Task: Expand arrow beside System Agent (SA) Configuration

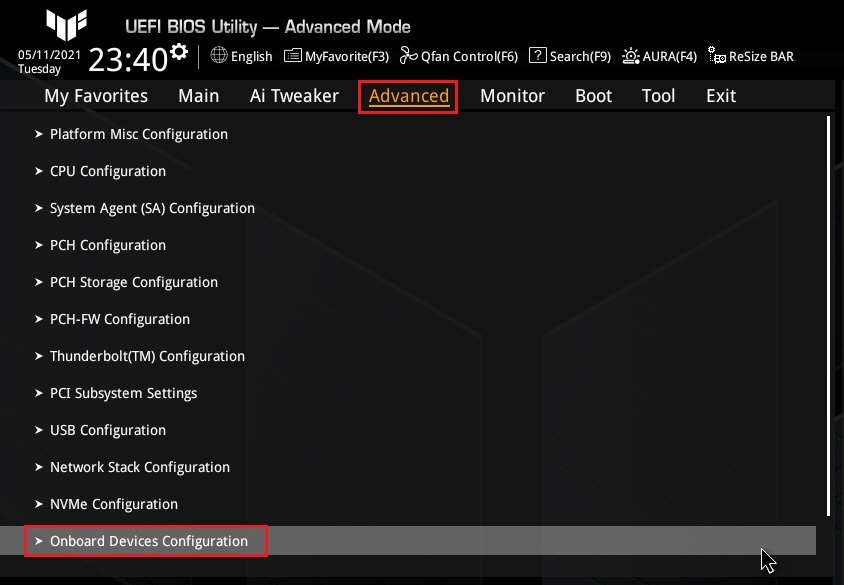Action: coord(38,208)
